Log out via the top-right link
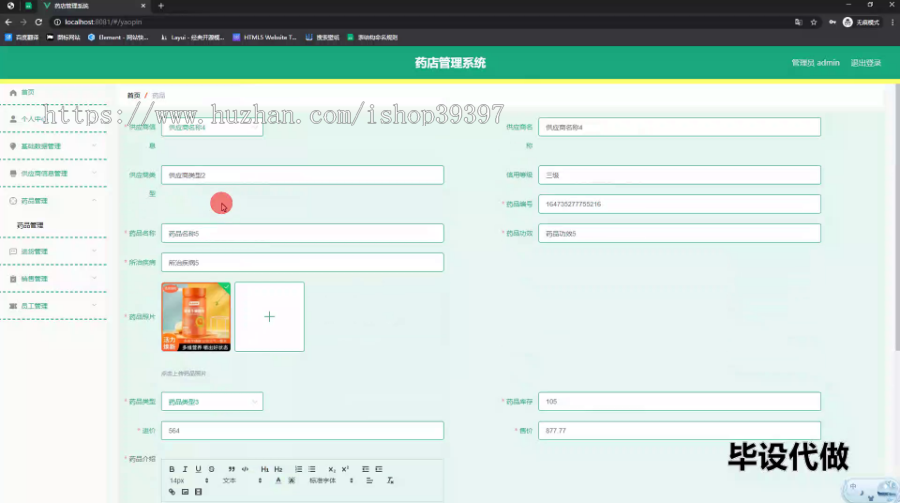Screen dimensions: 900x503 [866, 63]
